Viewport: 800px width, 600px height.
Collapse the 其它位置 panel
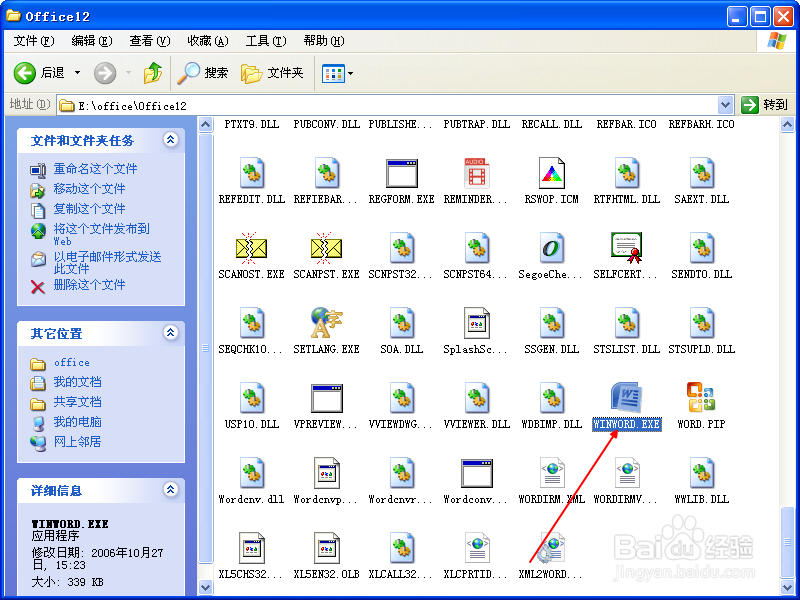pyautogui.click(x=170, y=333)
